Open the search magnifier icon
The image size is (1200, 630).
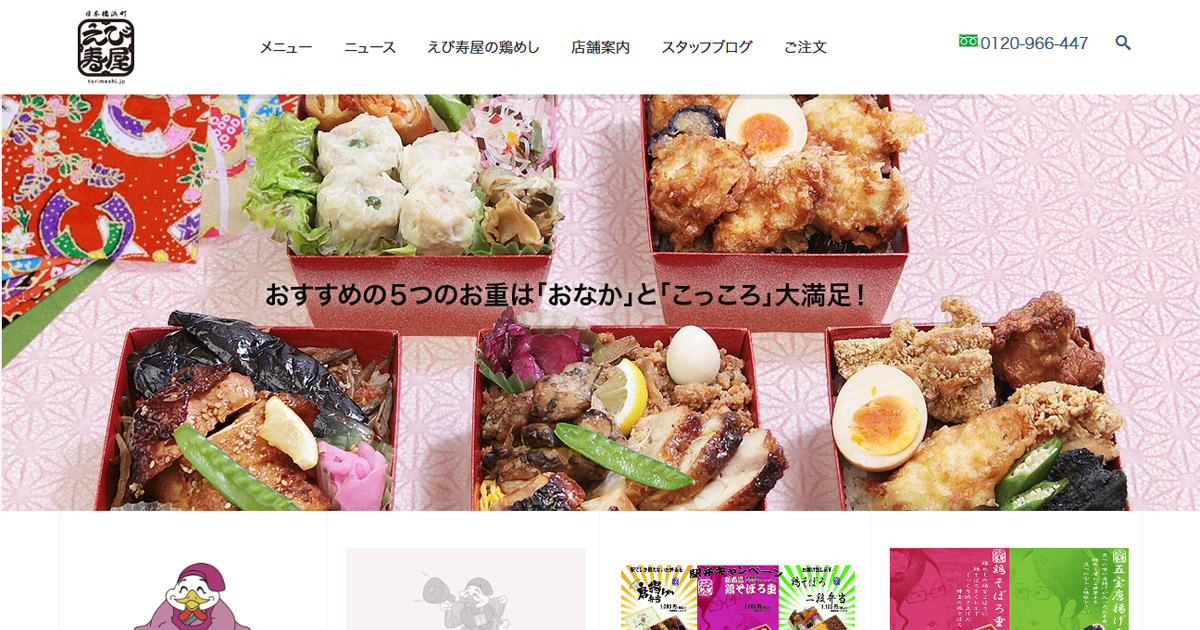pos(1123,43)
